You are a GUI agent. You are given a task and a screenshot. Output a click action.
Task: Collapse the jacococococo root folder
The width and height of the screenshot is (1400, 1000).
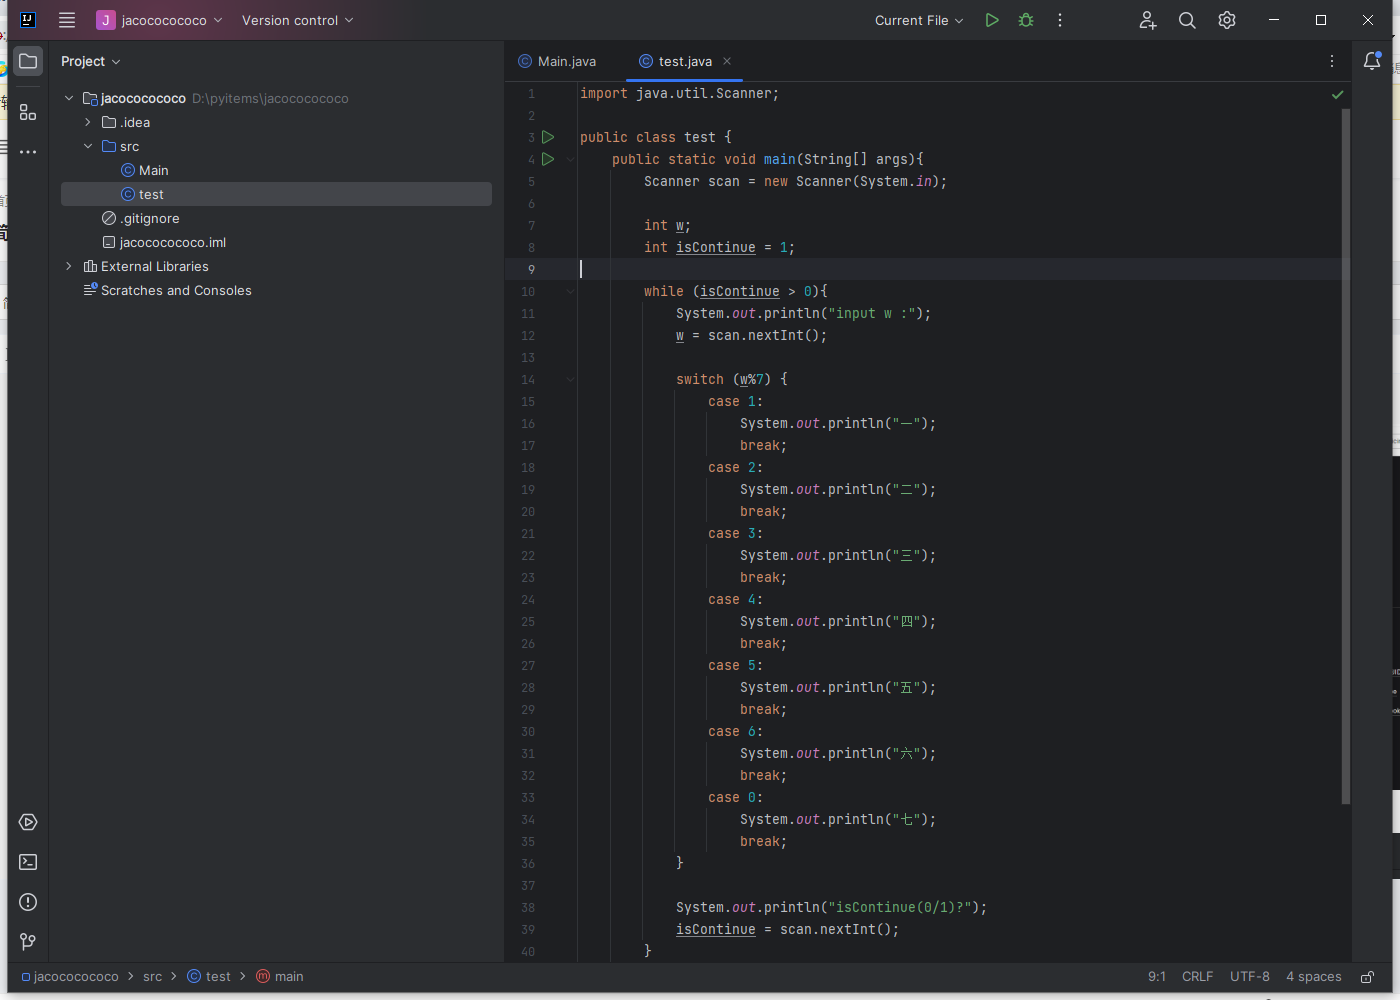[x=69, y=98]
